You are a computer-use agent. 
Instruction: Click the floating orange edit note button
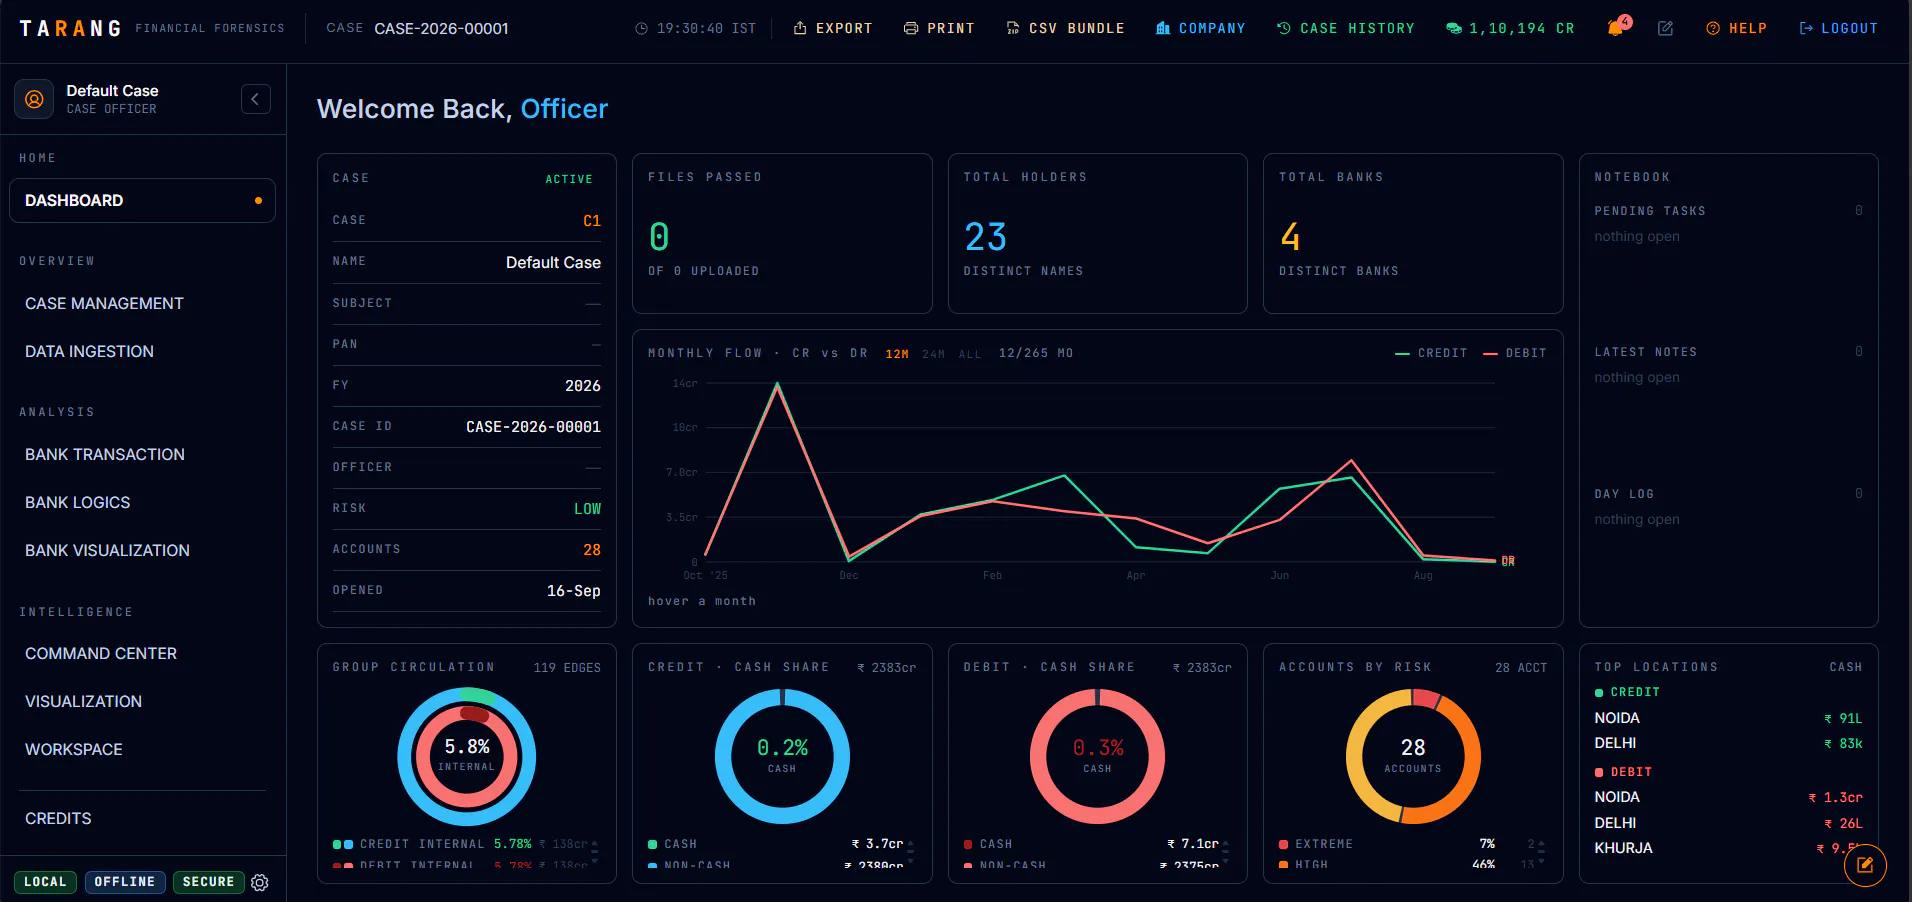[1865, 865]
